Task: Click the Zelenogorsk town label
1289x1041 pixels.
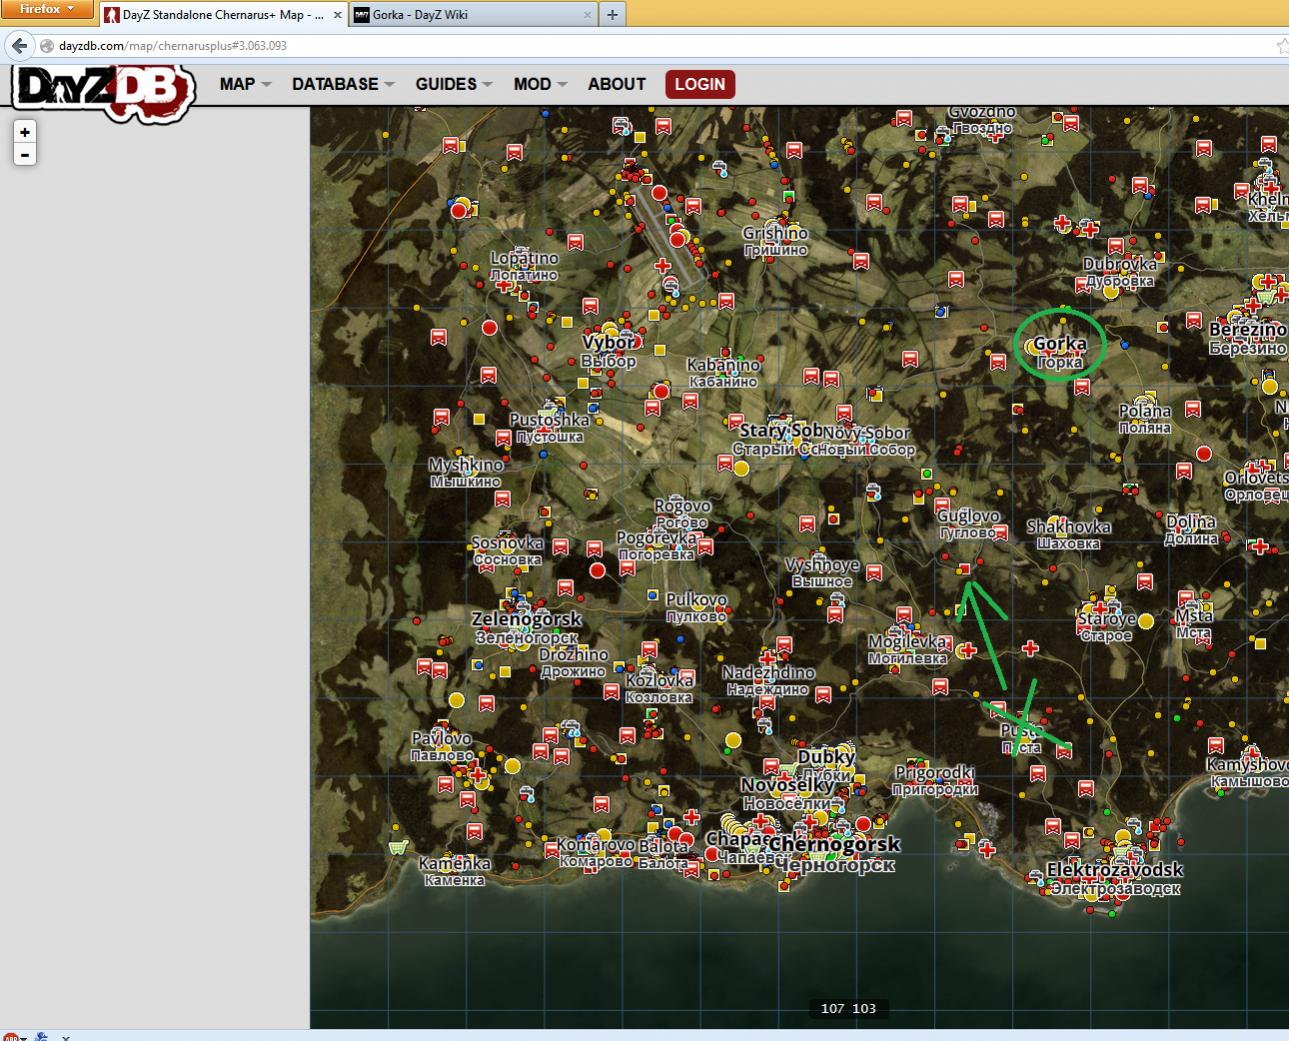Action: coord(526,627)
